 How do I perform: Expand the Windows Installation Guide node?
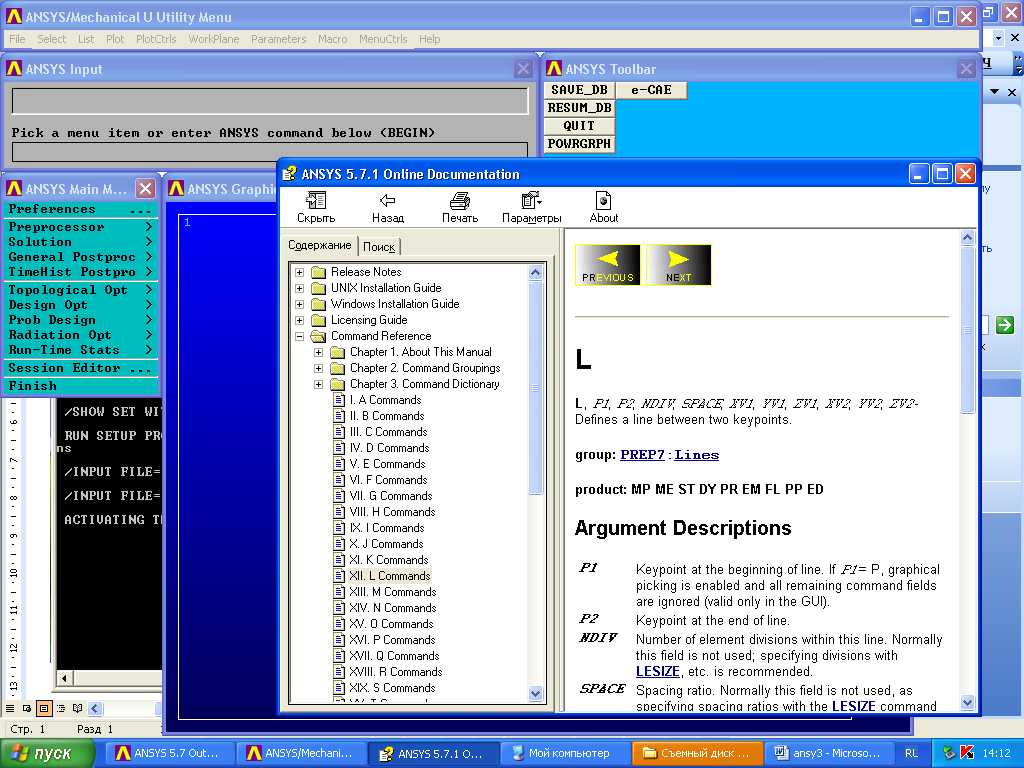point(299,304)
